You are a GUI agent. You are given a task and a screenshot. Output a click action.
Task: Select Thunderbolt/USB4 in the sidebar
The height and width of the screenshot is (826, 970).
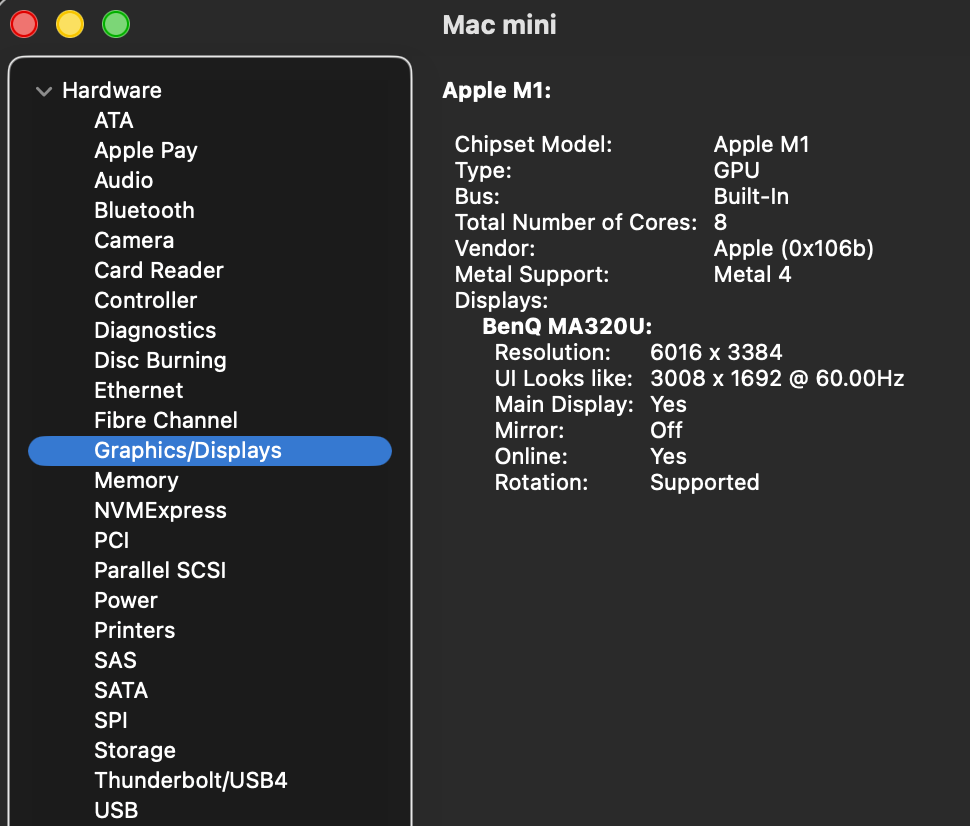coord(191,780)
